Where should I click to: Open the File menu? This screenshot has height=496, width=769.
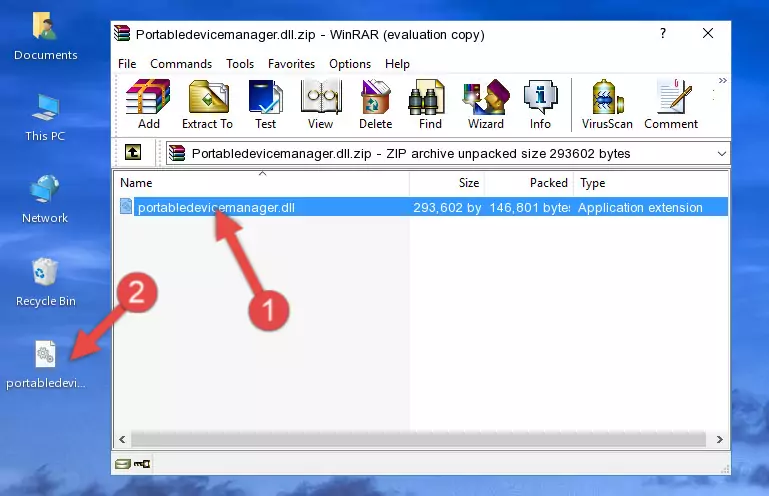(127, 64)
